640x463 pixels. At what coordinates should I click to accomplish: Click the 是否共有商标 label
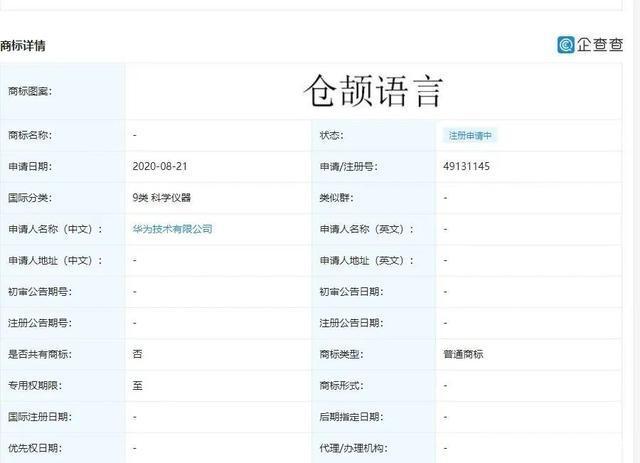(x=40, y=354)
